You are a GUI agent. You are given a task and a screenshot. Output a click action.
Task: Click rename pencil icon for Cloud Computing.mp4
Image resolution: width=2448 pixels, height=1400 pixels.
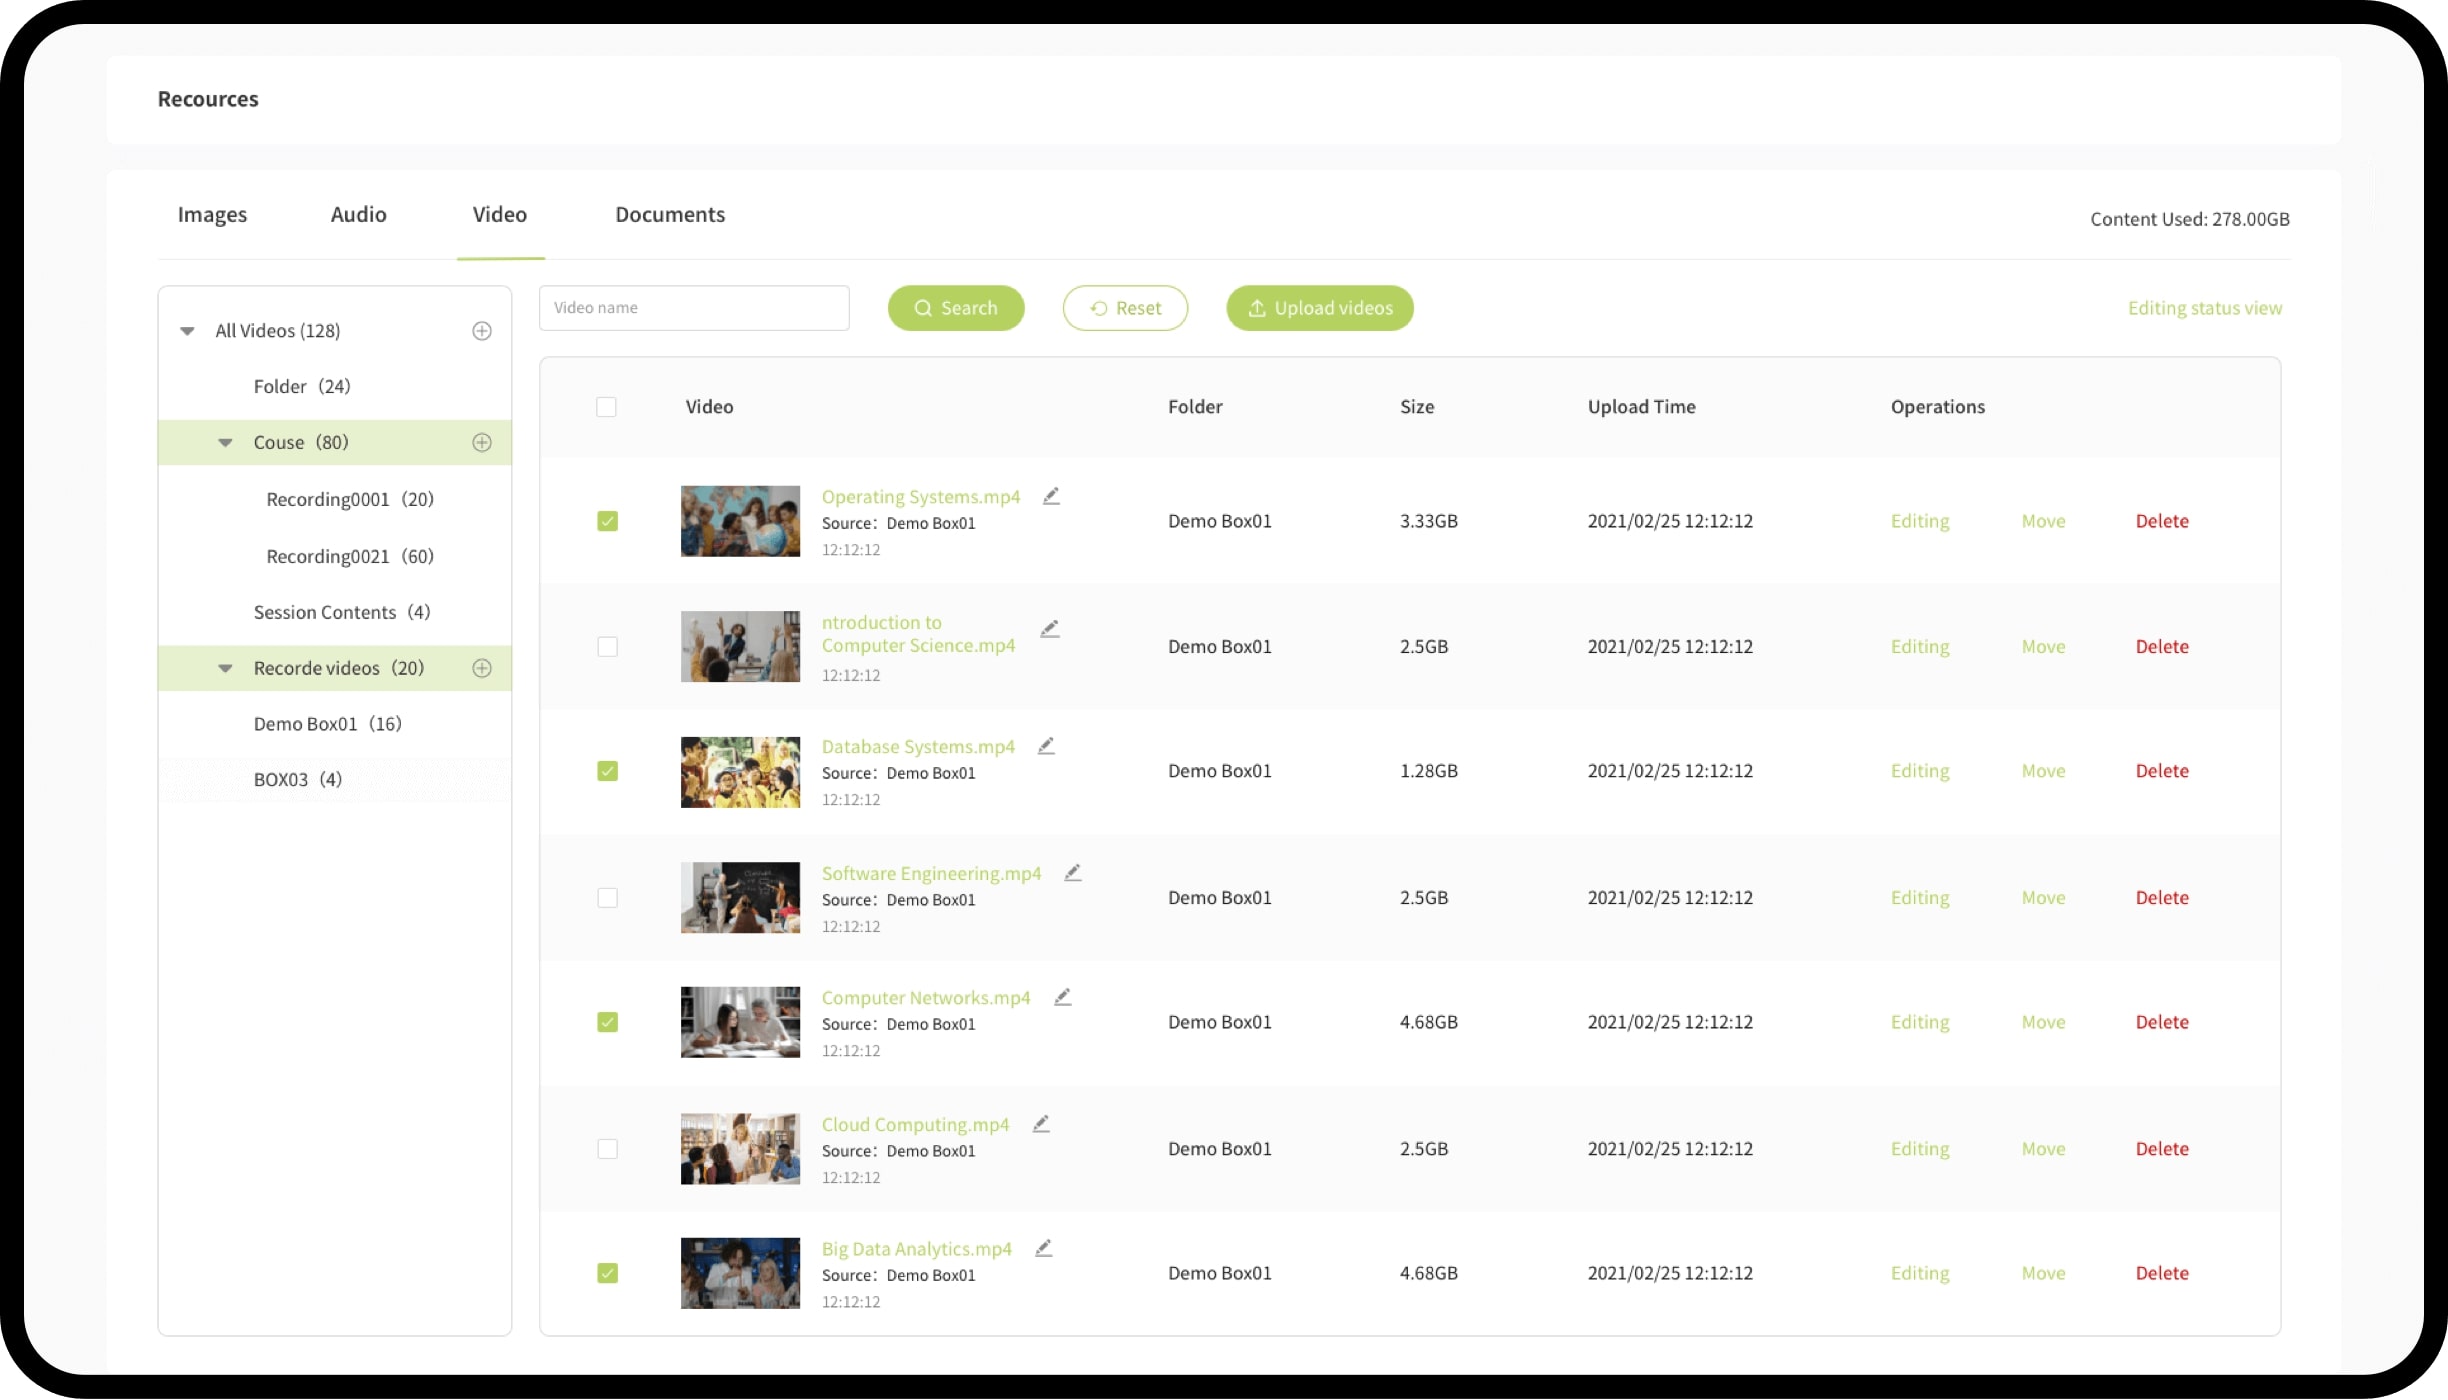1041,1124
